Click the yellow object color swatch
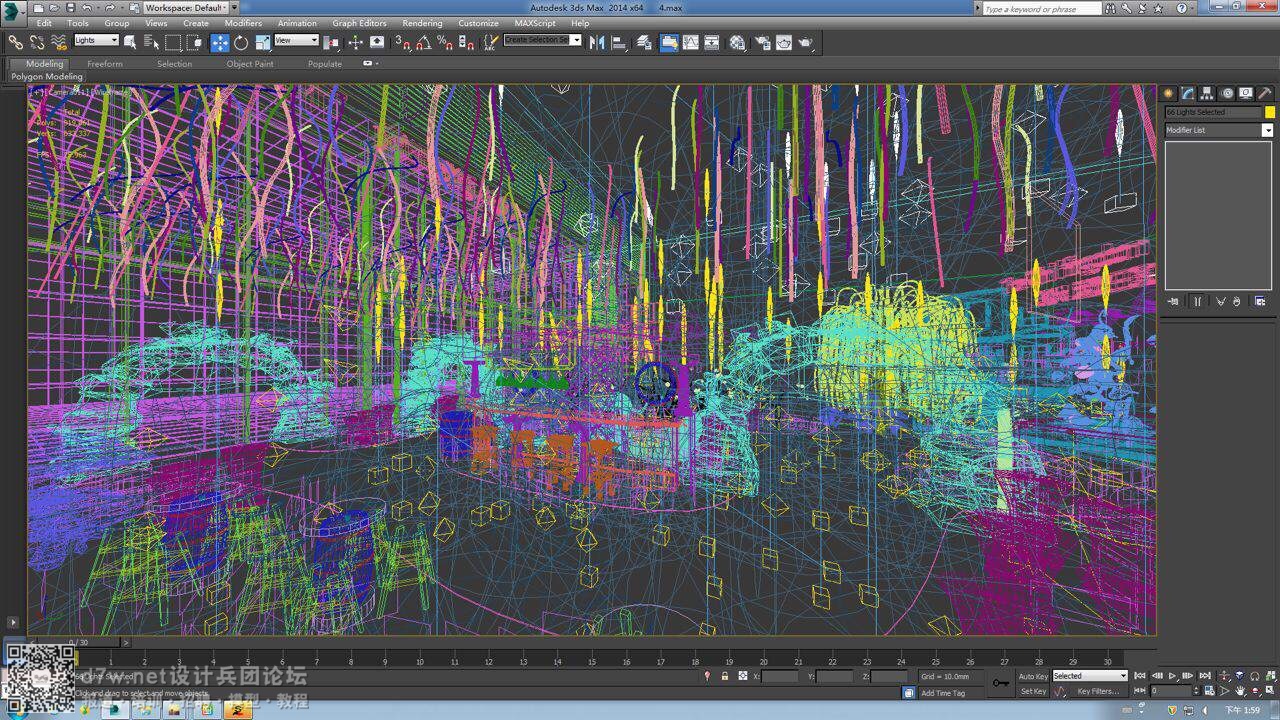The width and height of the screenshot is (1280, 720). pyautogui.click(x=1270, y=112)
